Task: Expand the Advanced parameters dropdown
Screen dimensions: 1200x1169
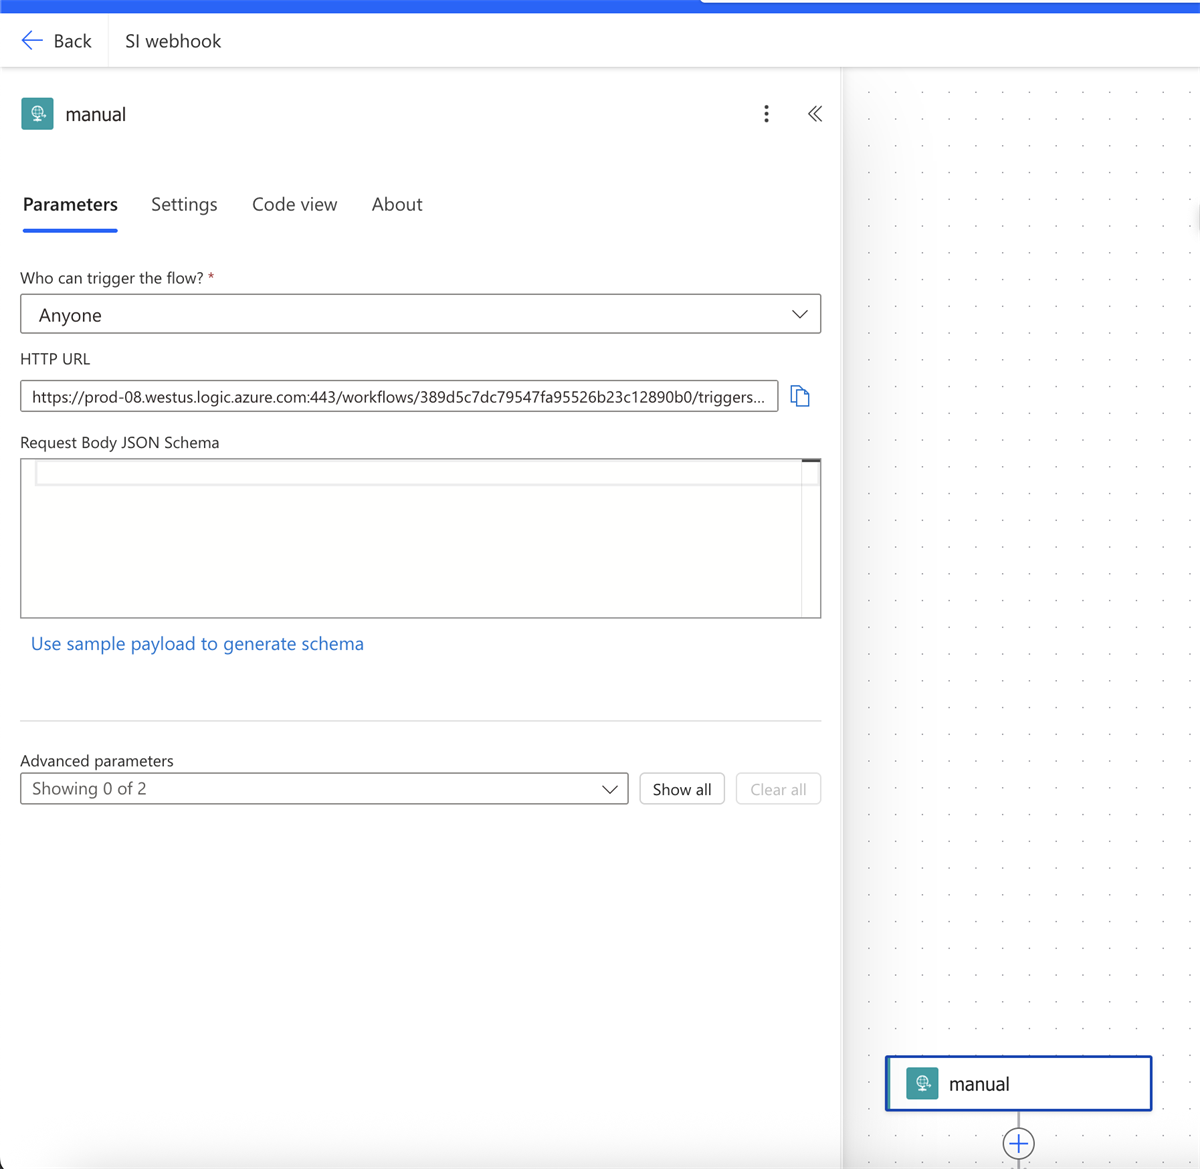Action: click(324, 789)
